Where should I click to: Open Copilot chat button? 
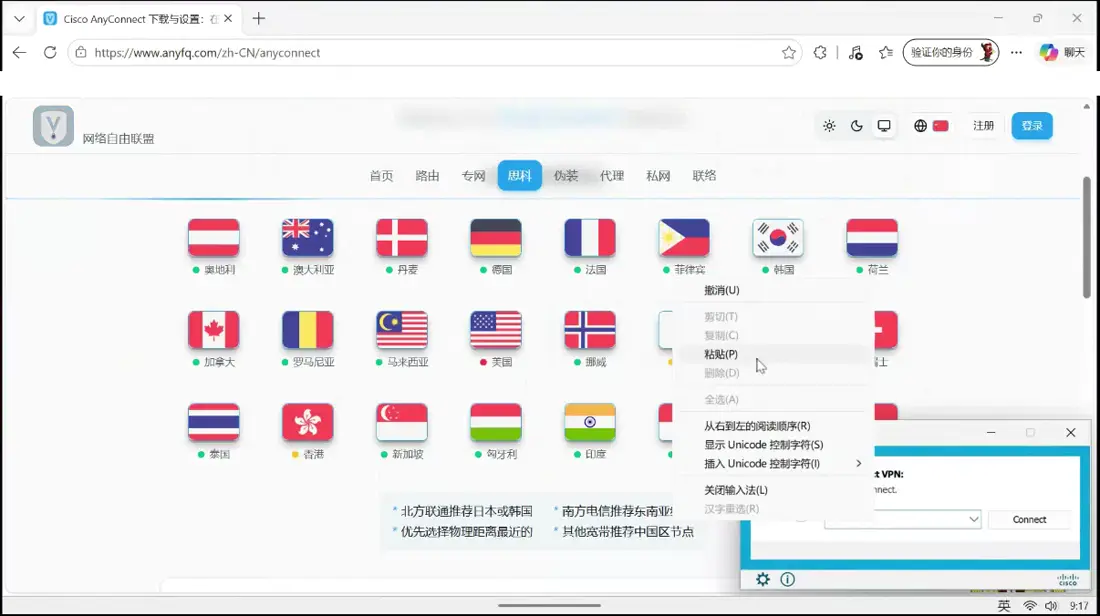[1062, 53]
